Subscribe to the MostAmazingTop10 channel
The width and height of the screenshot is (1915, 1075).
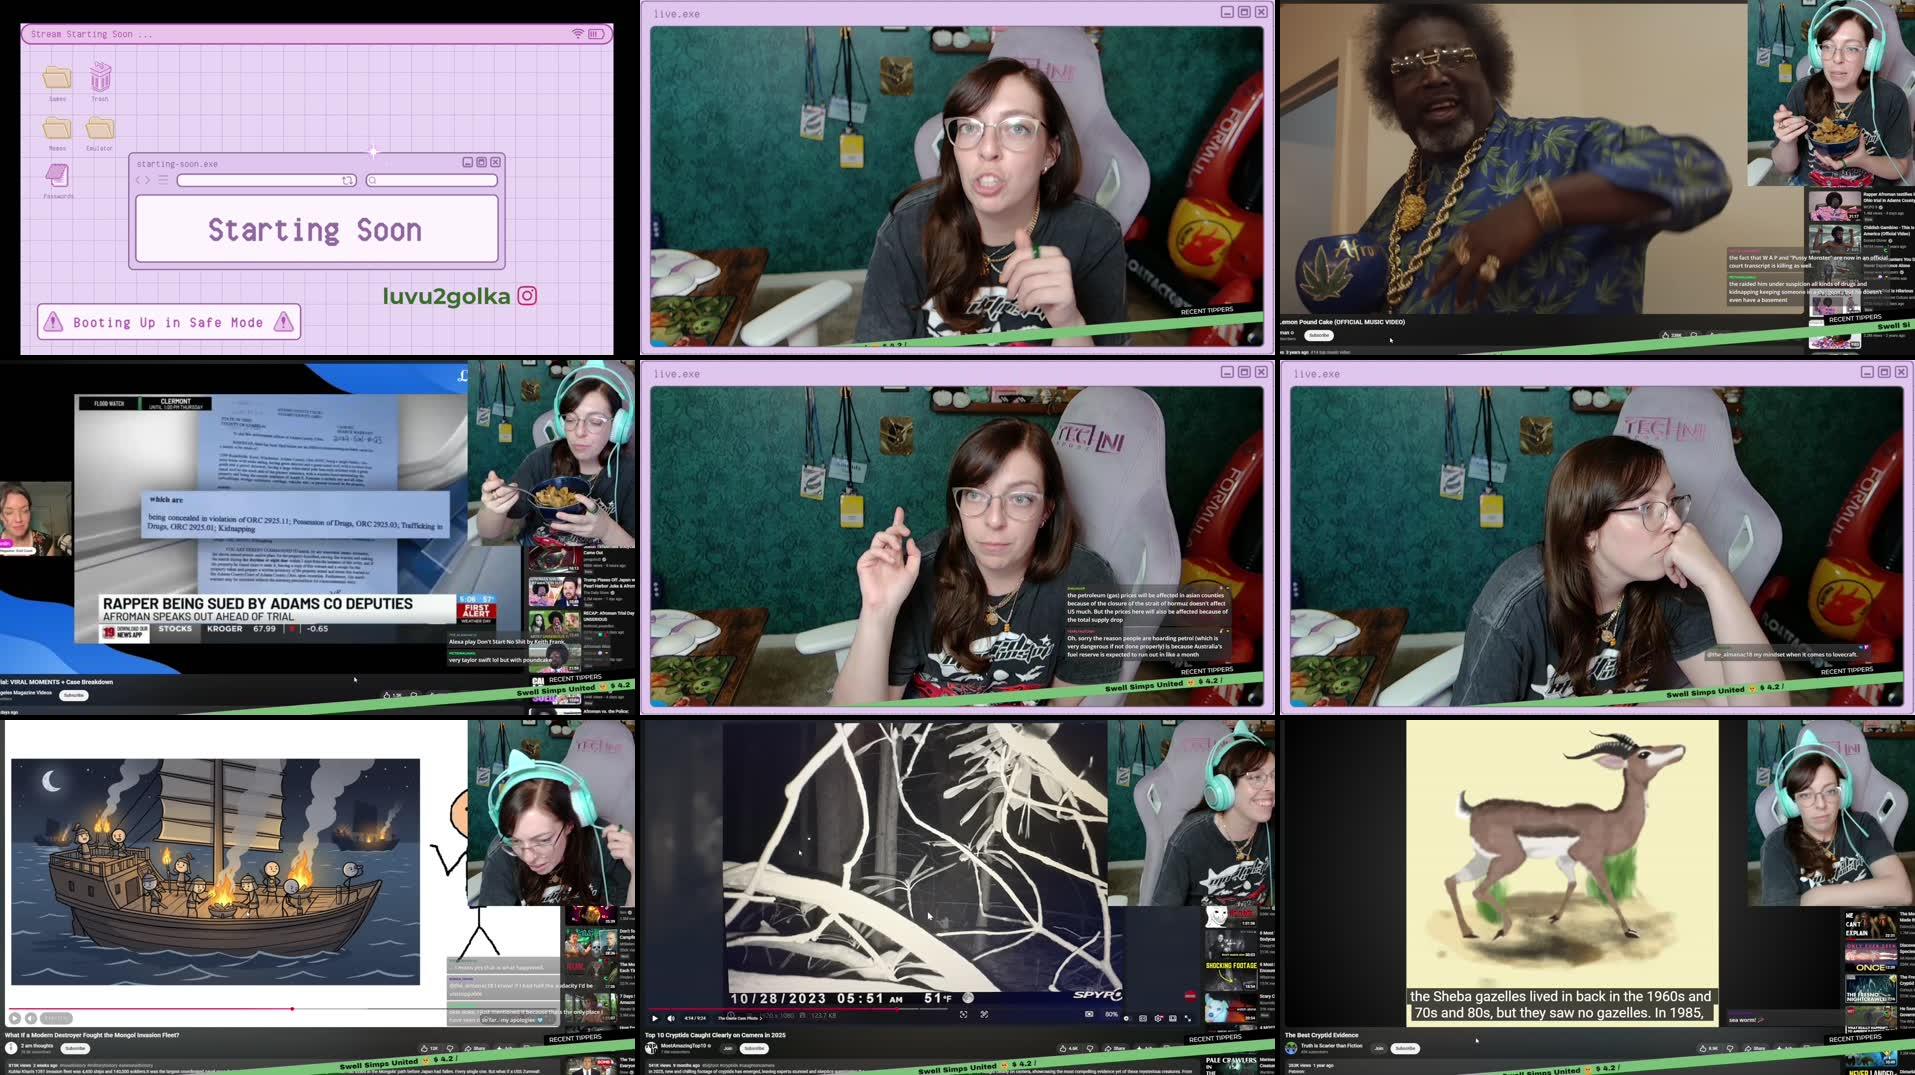[x=754, y=1048]
